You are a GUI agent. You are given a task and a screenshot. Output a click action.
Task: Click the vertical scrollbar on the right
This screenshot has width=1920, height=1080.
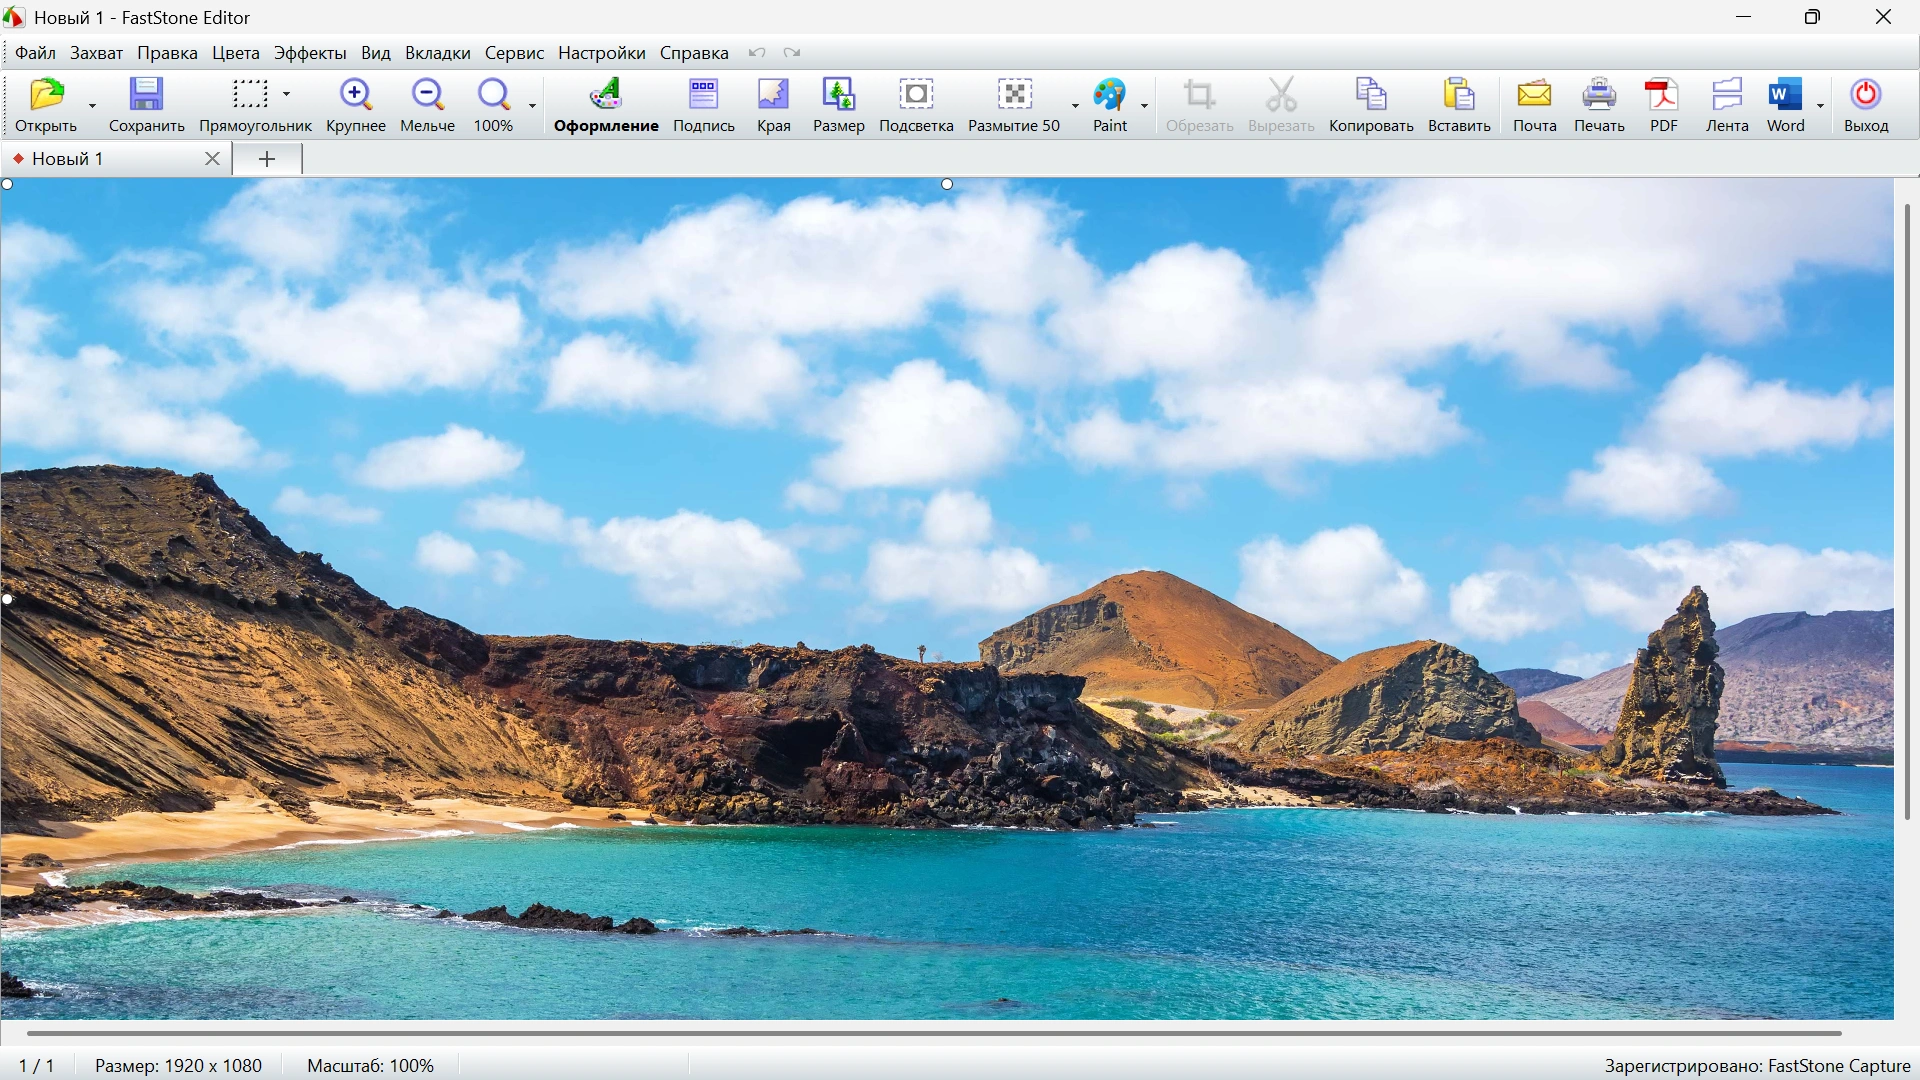pyautogui.click(x=1907, y=510)
